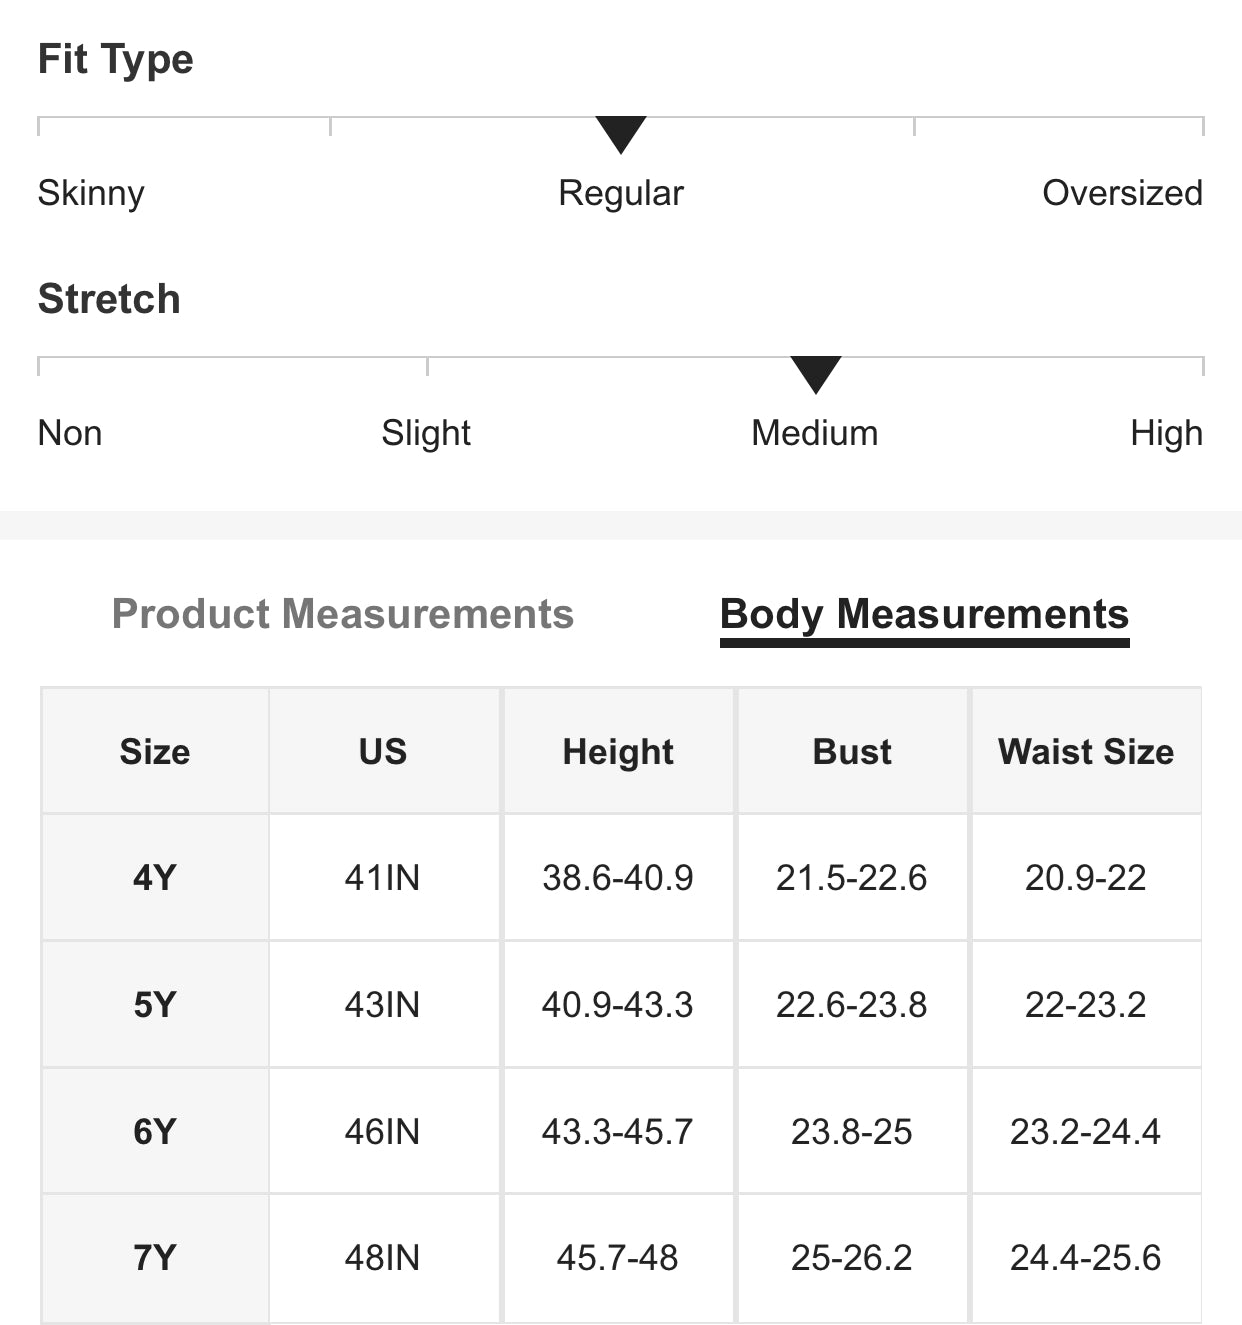Click the High stretch label
This screenshot has width=1242, height=1325.
pyautogui.click(x=1166, y=433)
